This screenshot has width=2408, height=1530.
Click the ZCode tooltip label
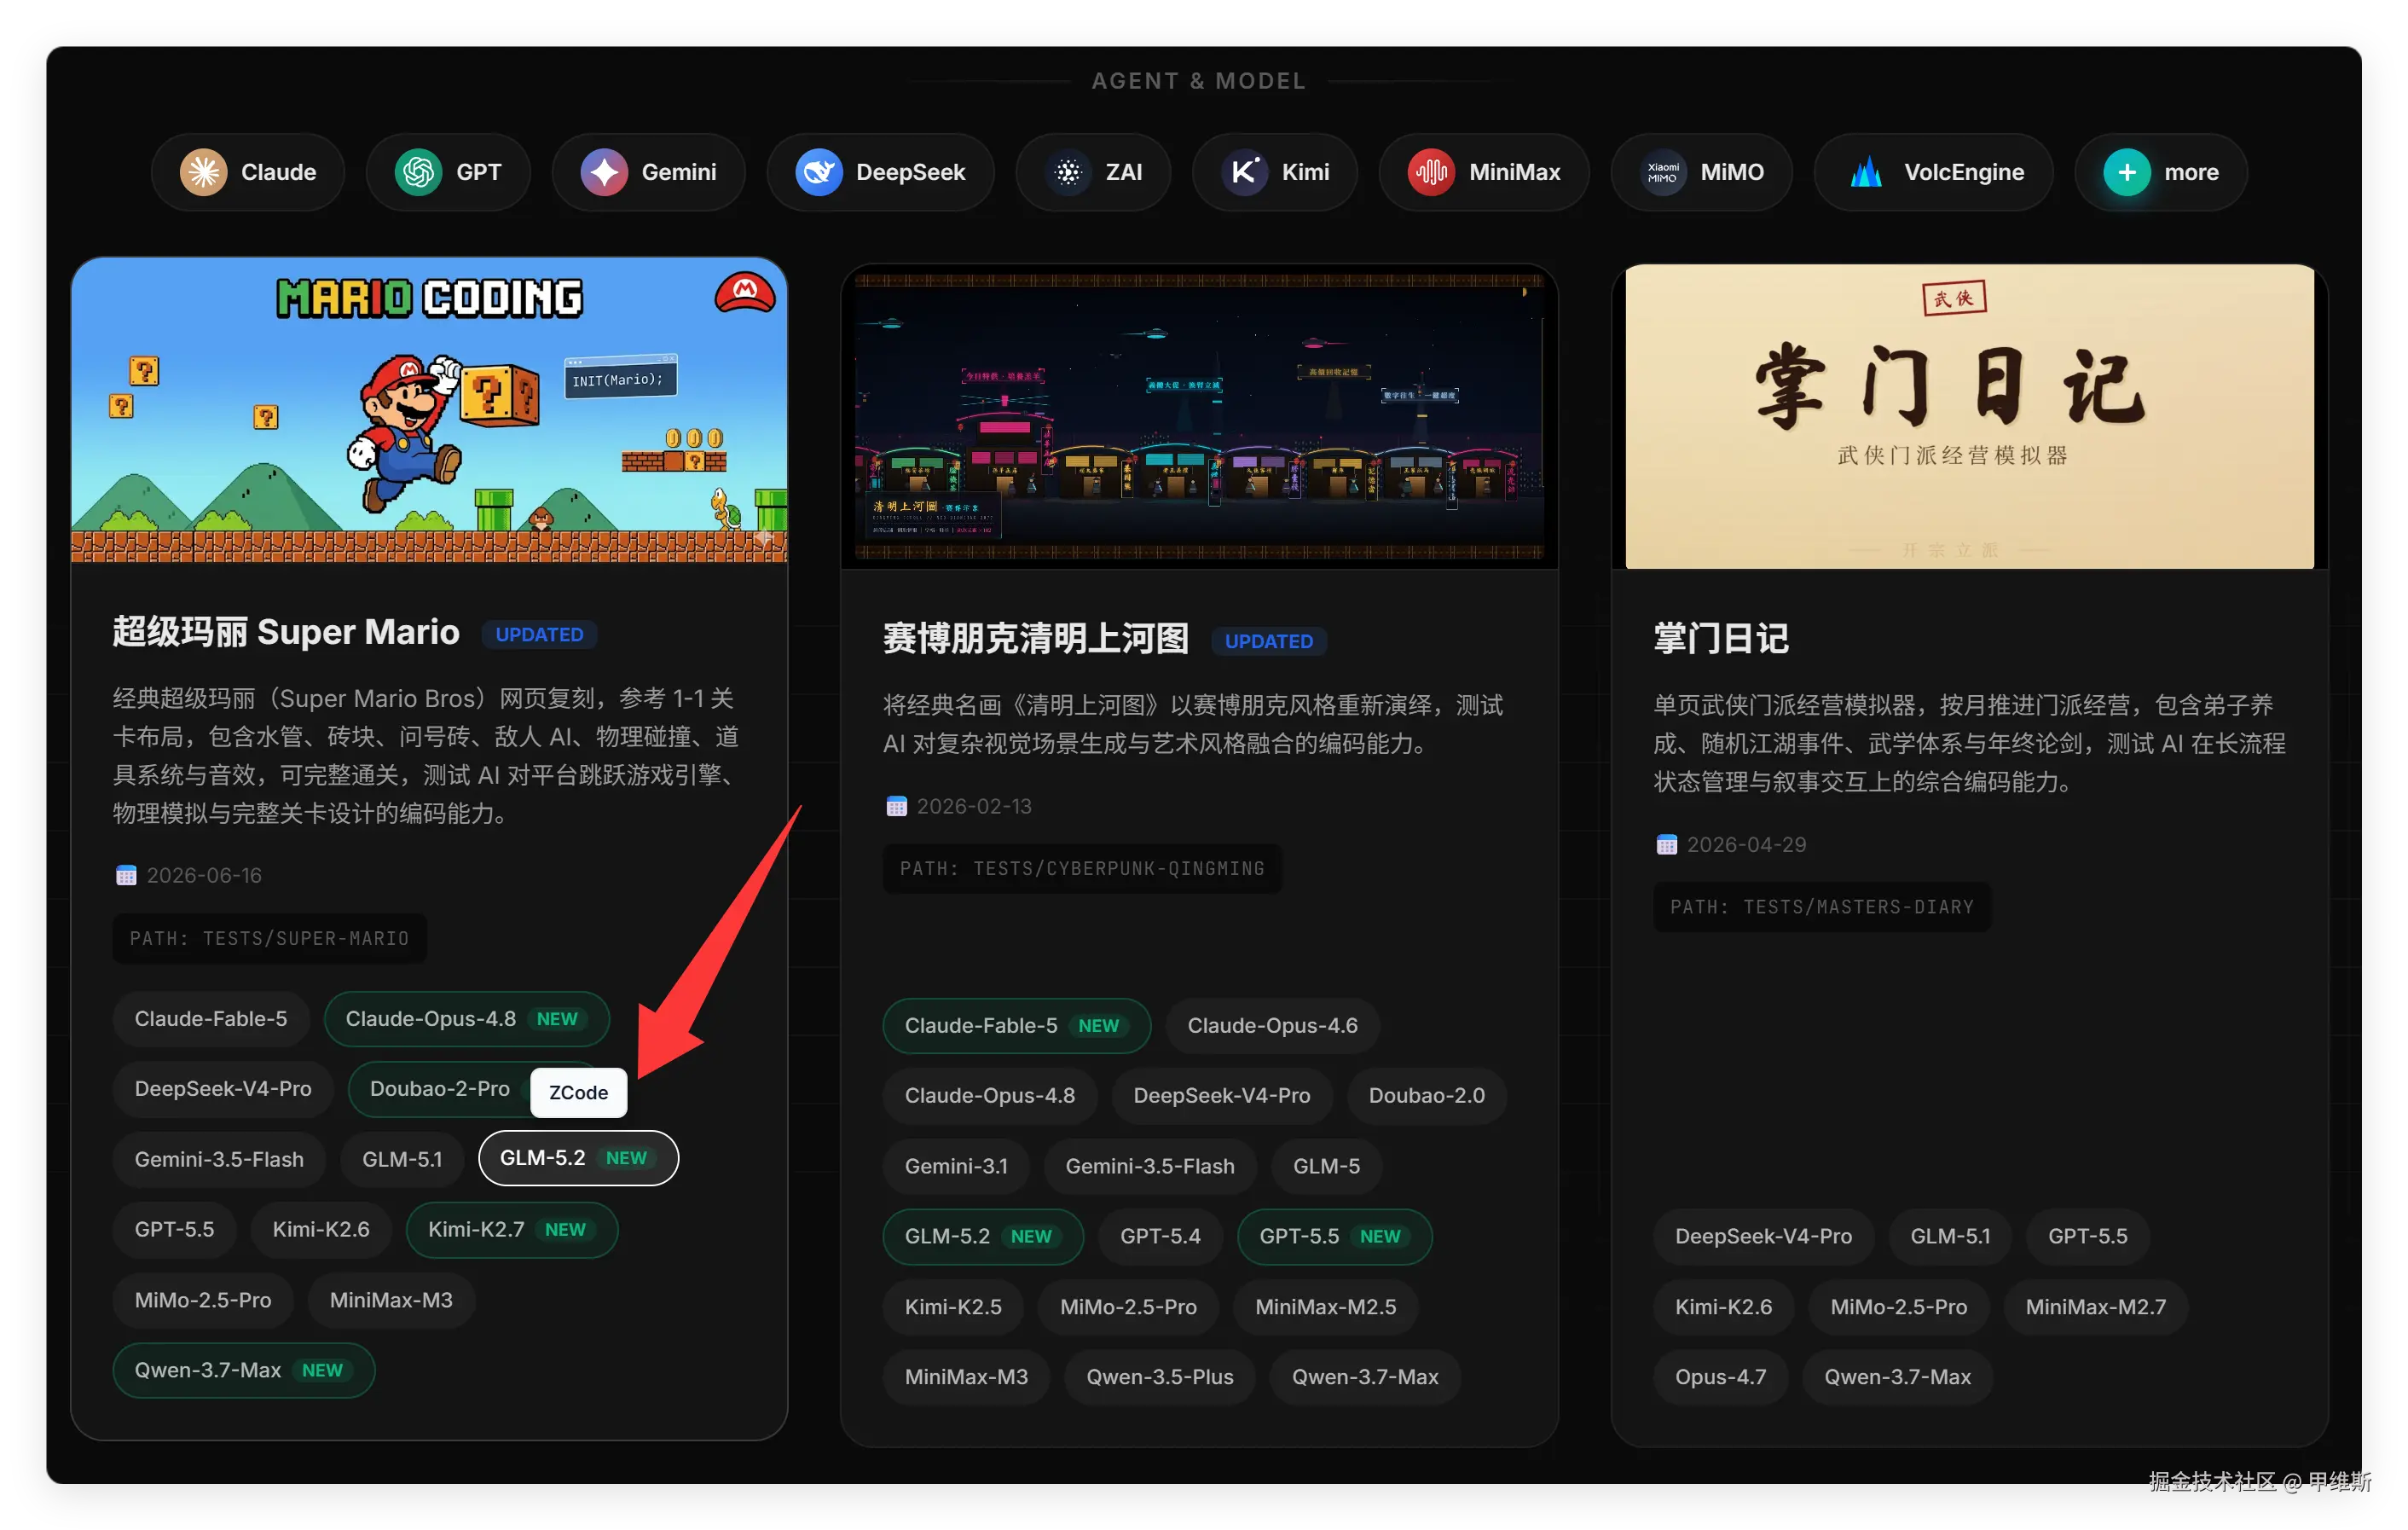(578, 1093)
